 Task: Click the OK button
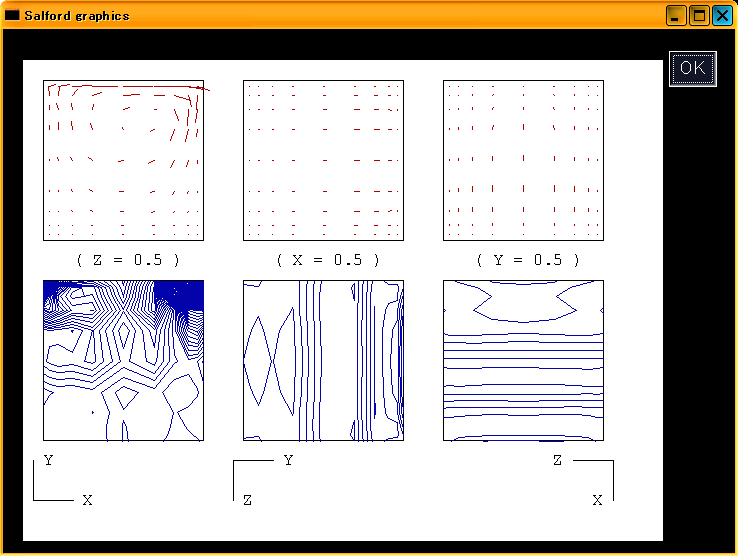(692, 68)
